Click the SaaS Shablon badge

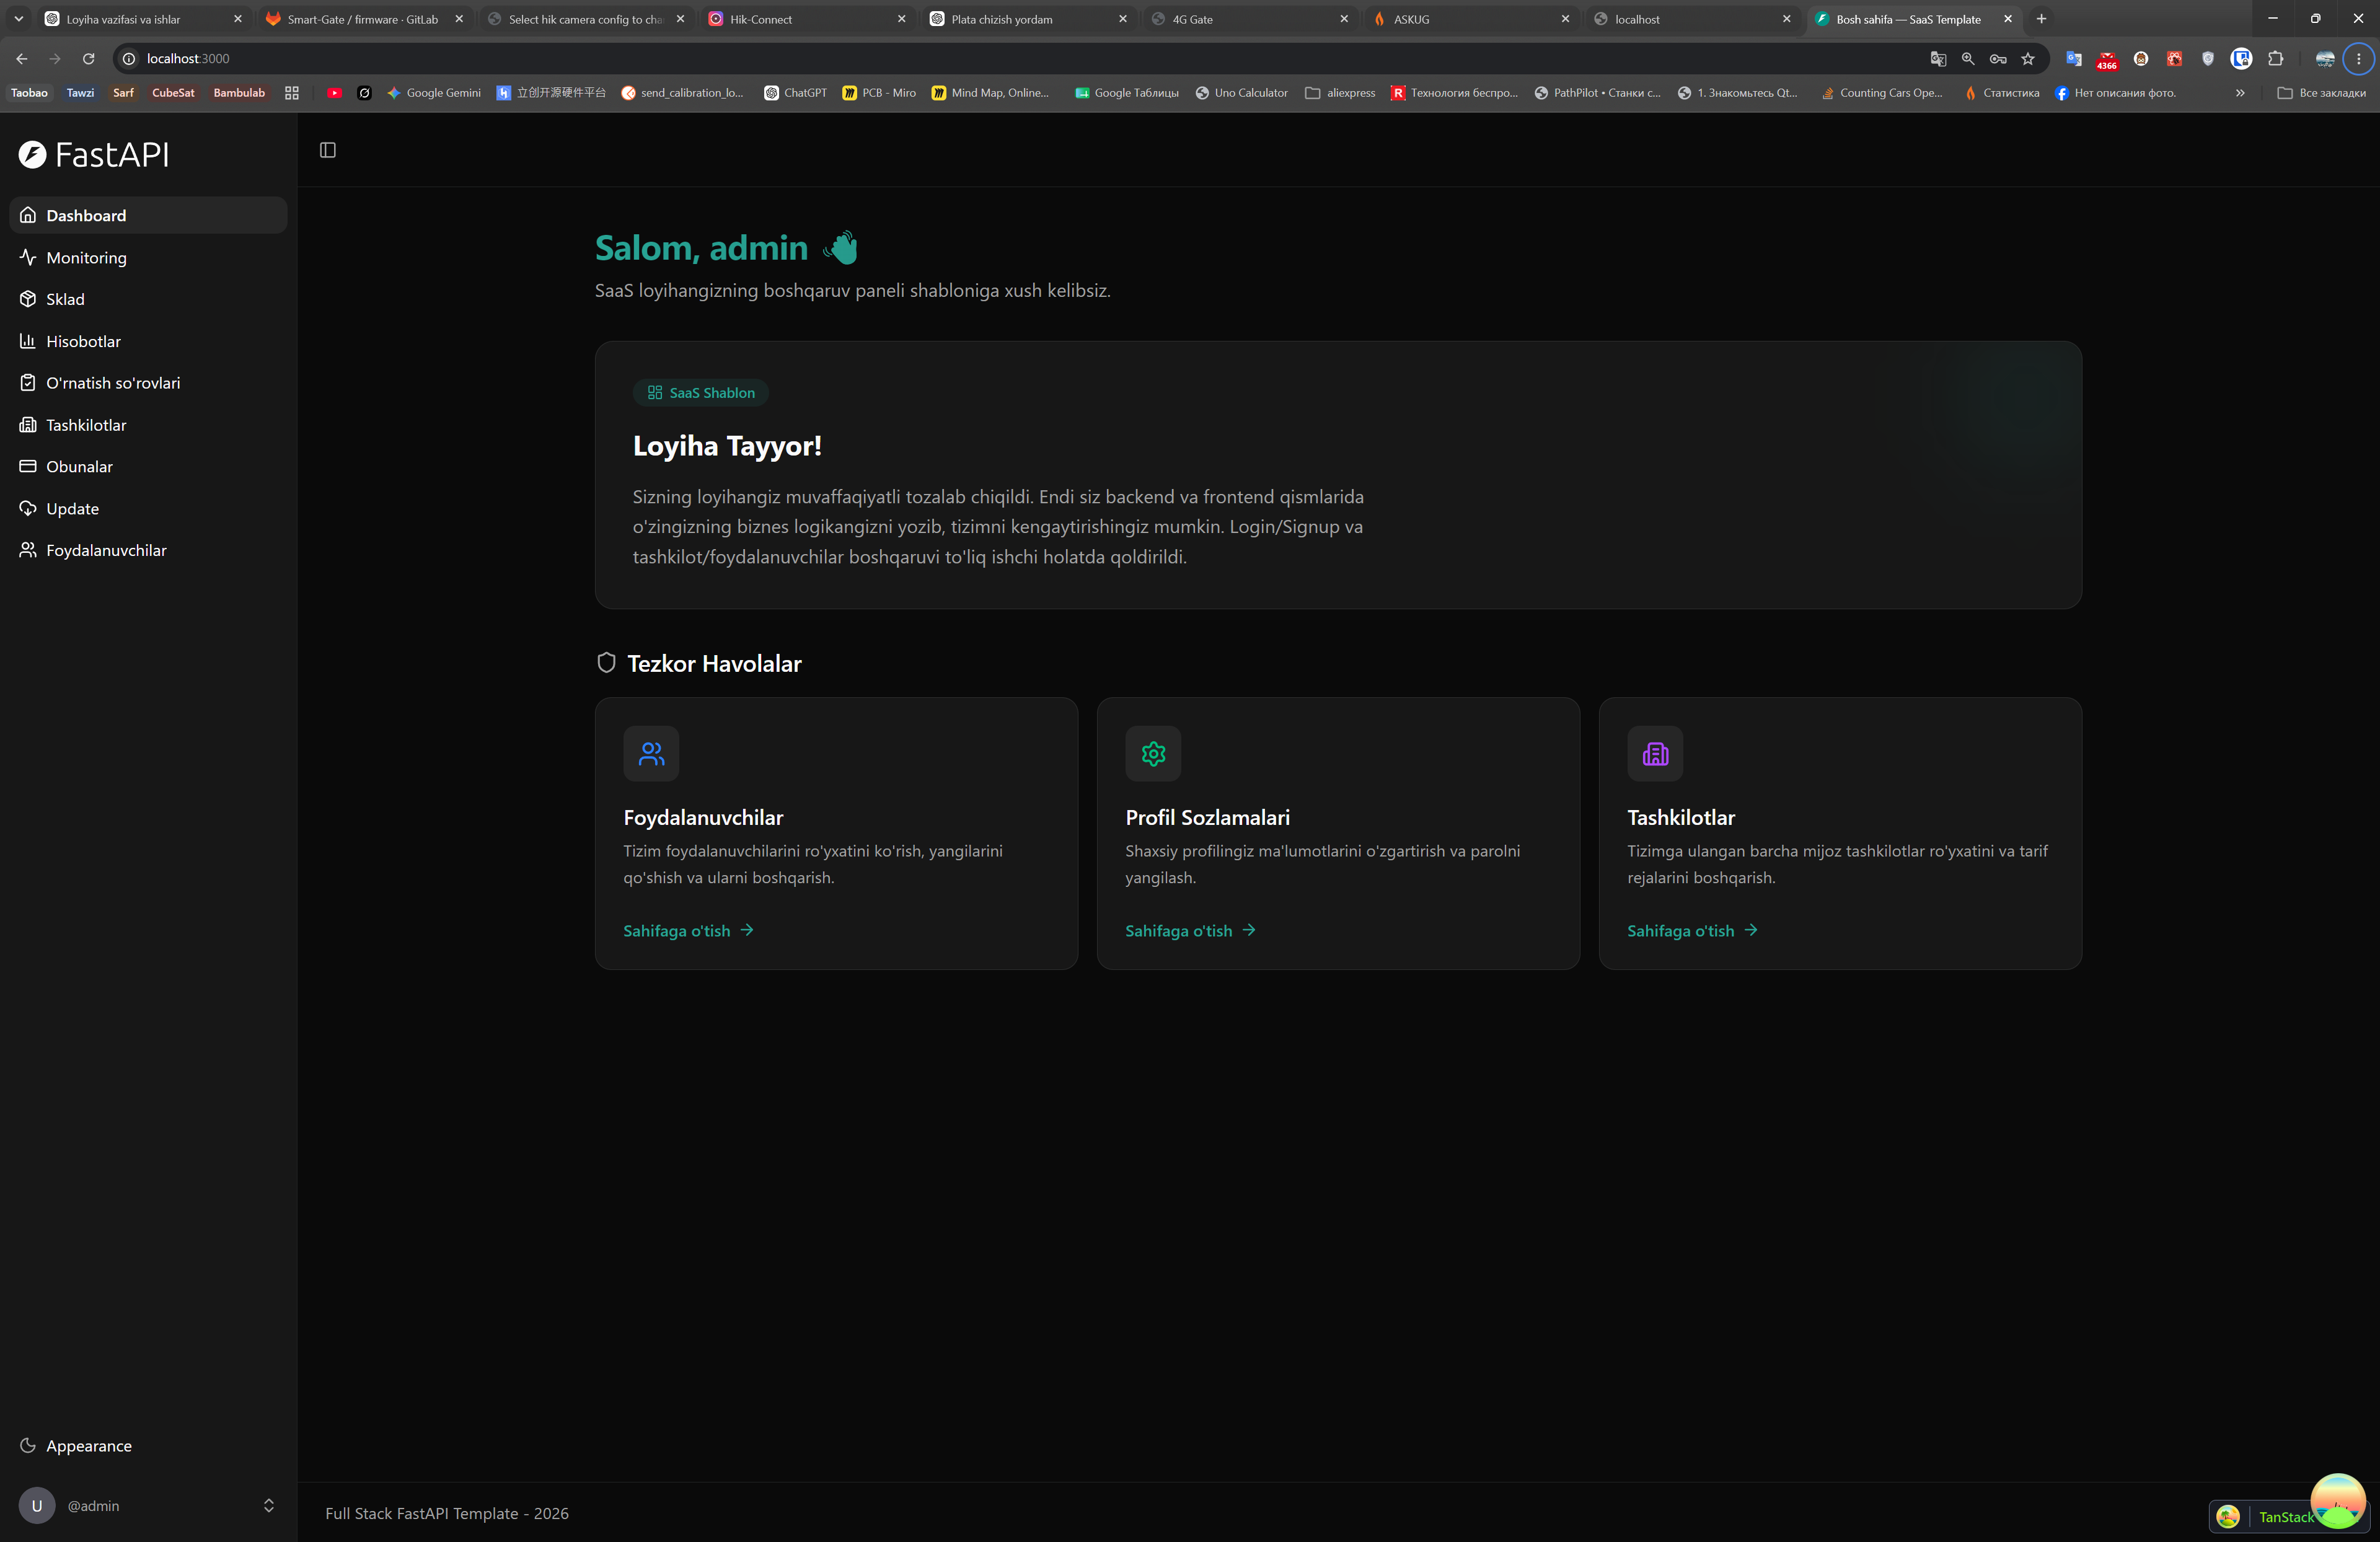coord(700,393)
